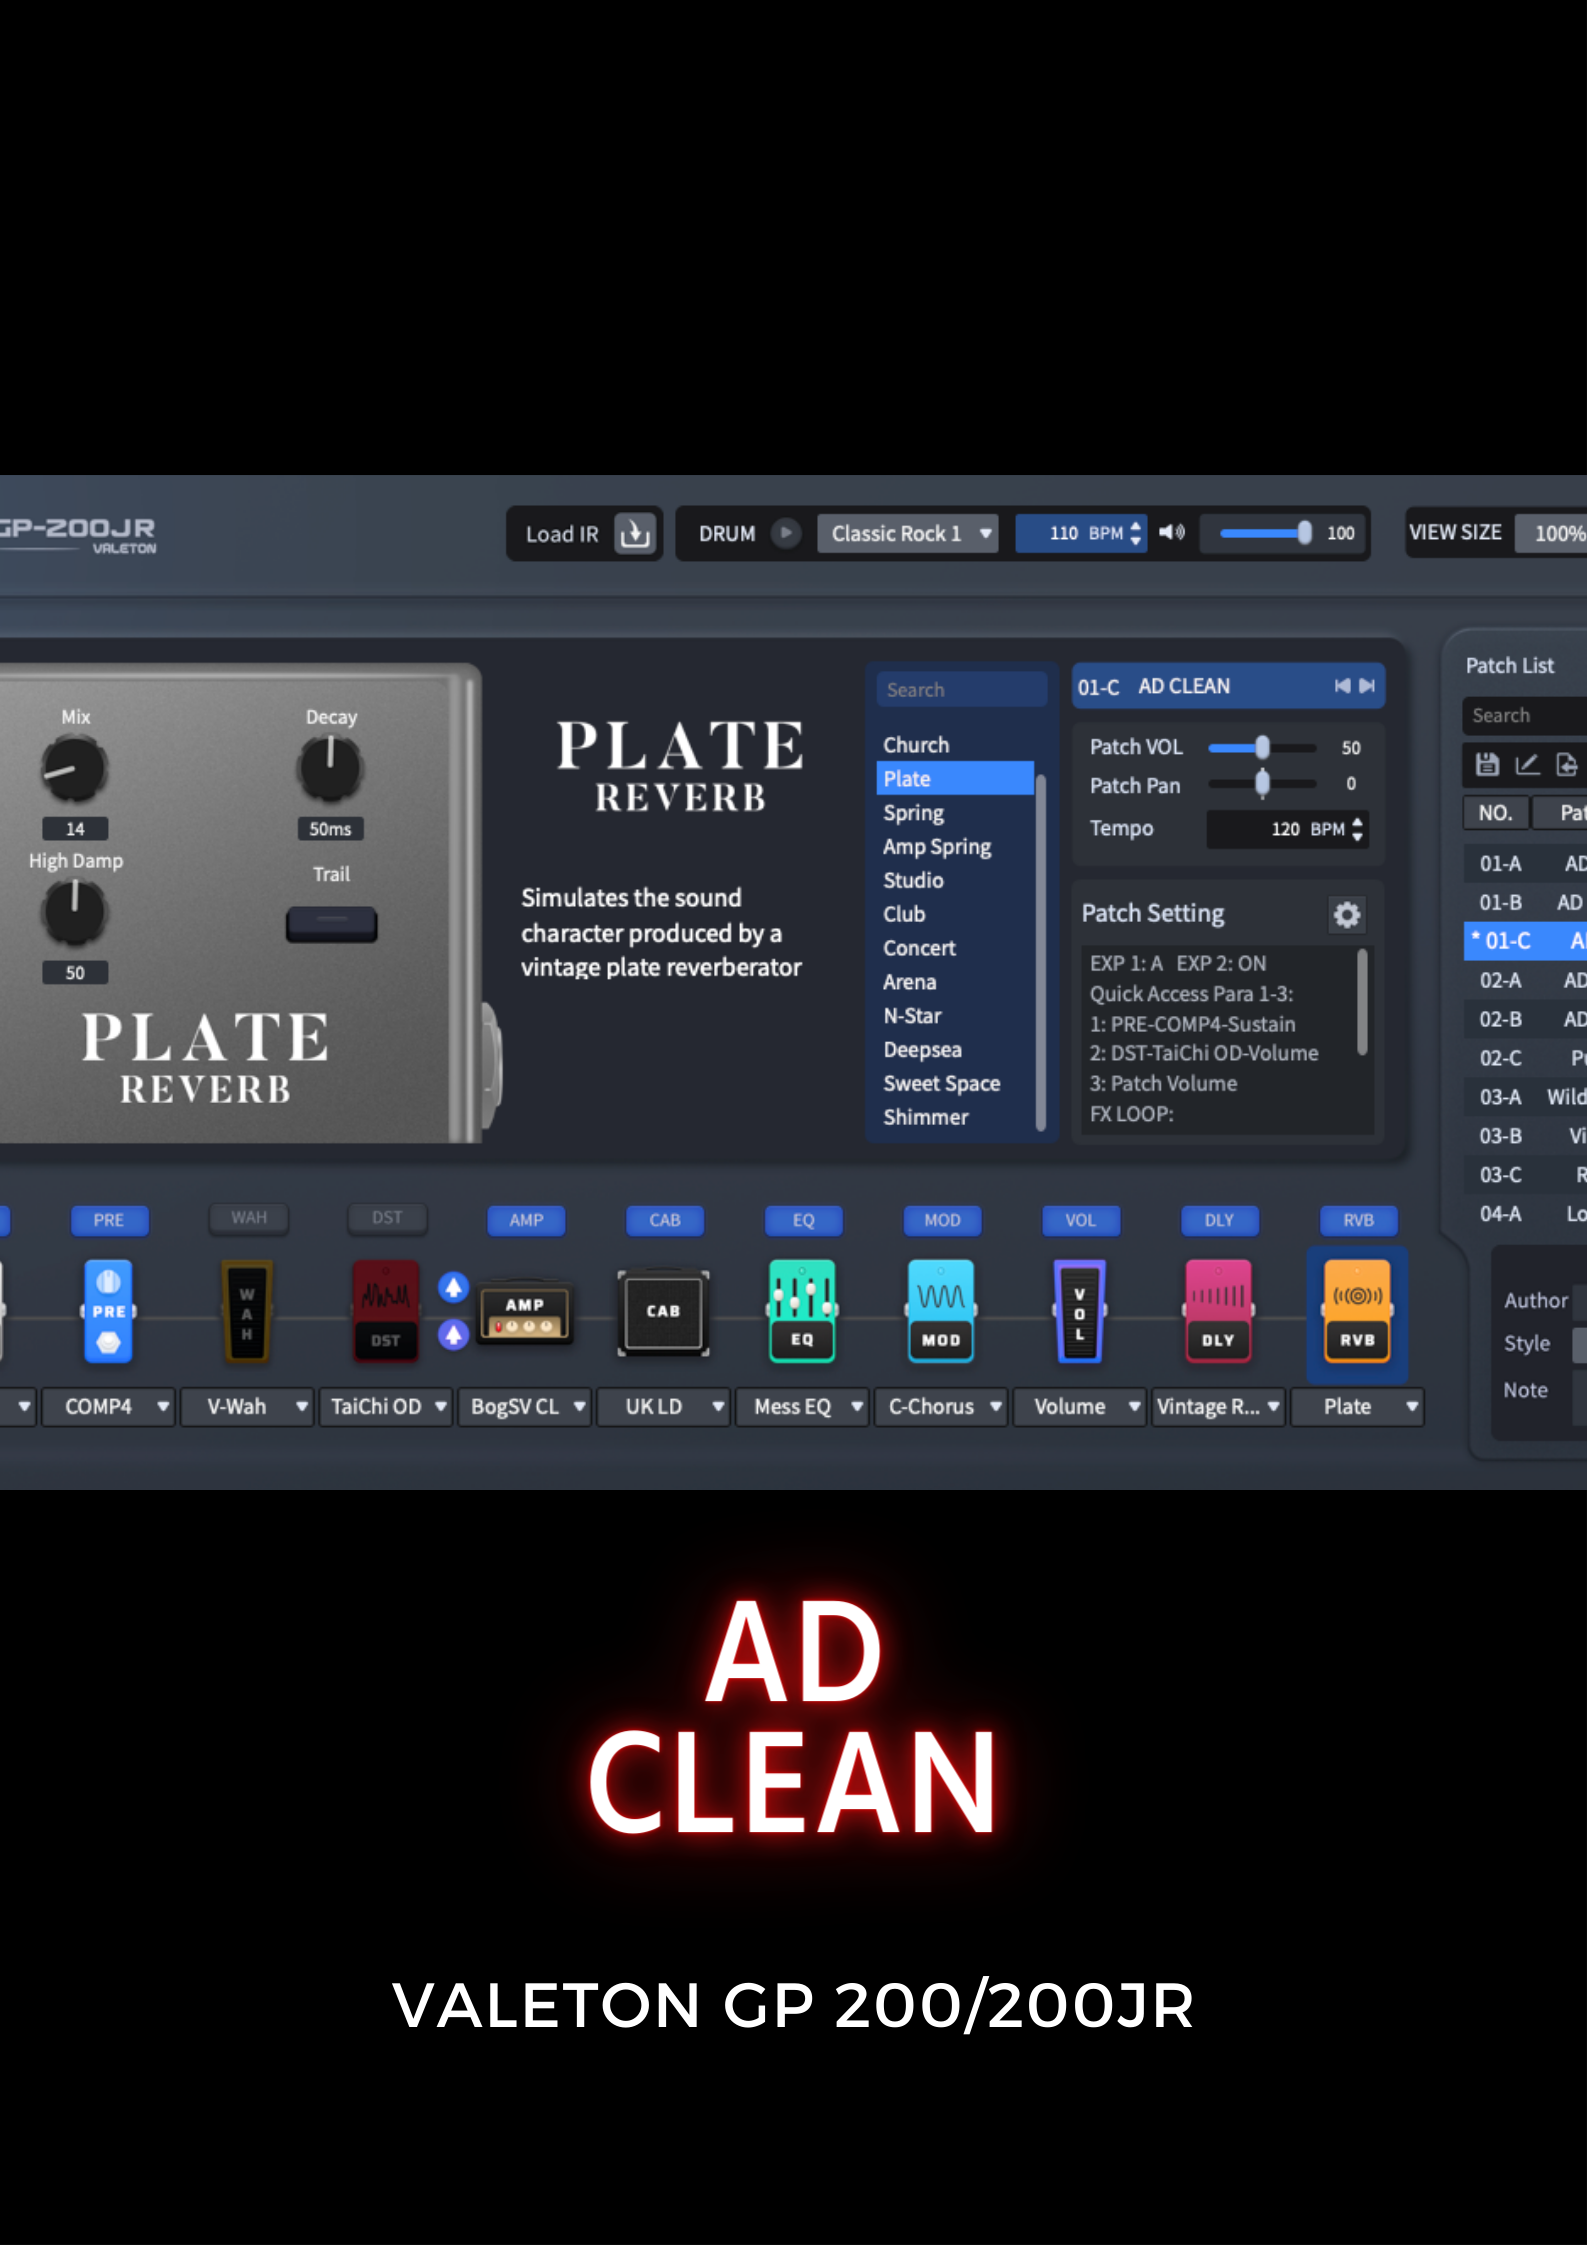Toggle the EQ module on/off tag
Viewport: 1587px width, 2245px height.
tap(804, 1220)
